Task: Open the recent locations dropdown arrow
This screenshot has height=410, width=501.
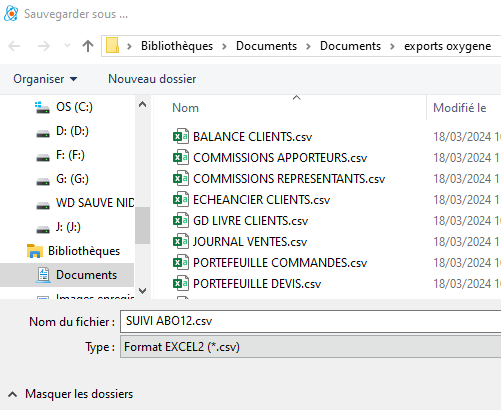Action: pos(67,45)
